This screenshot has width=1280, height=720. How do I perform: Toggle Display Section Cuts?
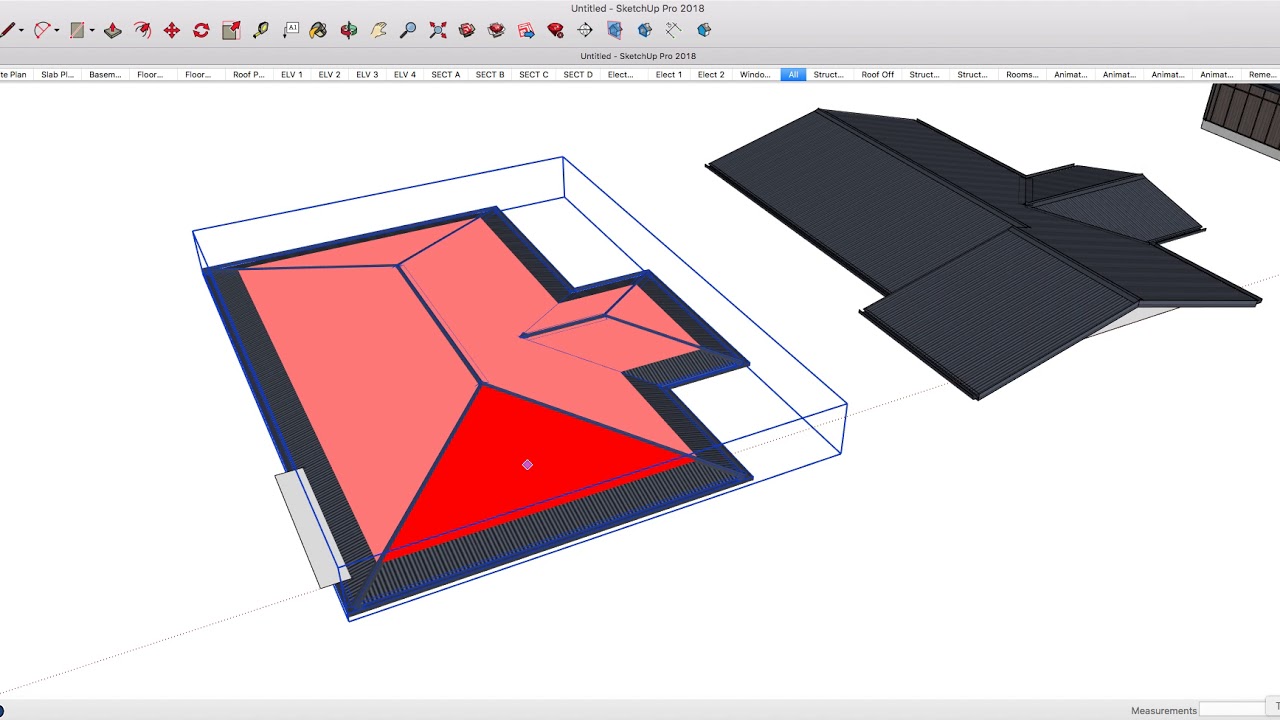point(645,31)
